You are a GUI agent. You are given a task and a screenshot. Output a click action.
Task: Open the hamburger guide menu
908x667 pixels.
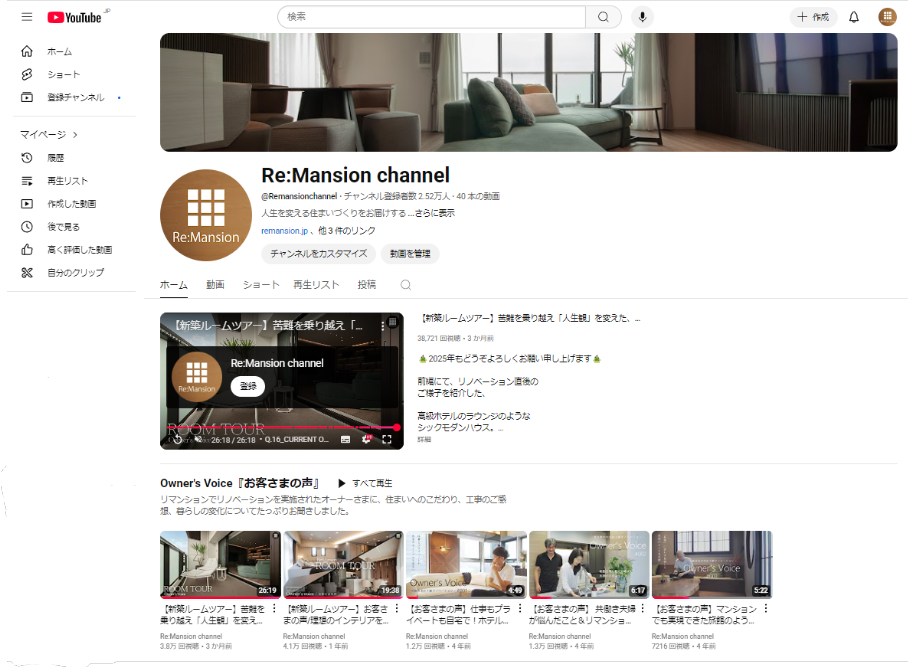tap(27, 17)
